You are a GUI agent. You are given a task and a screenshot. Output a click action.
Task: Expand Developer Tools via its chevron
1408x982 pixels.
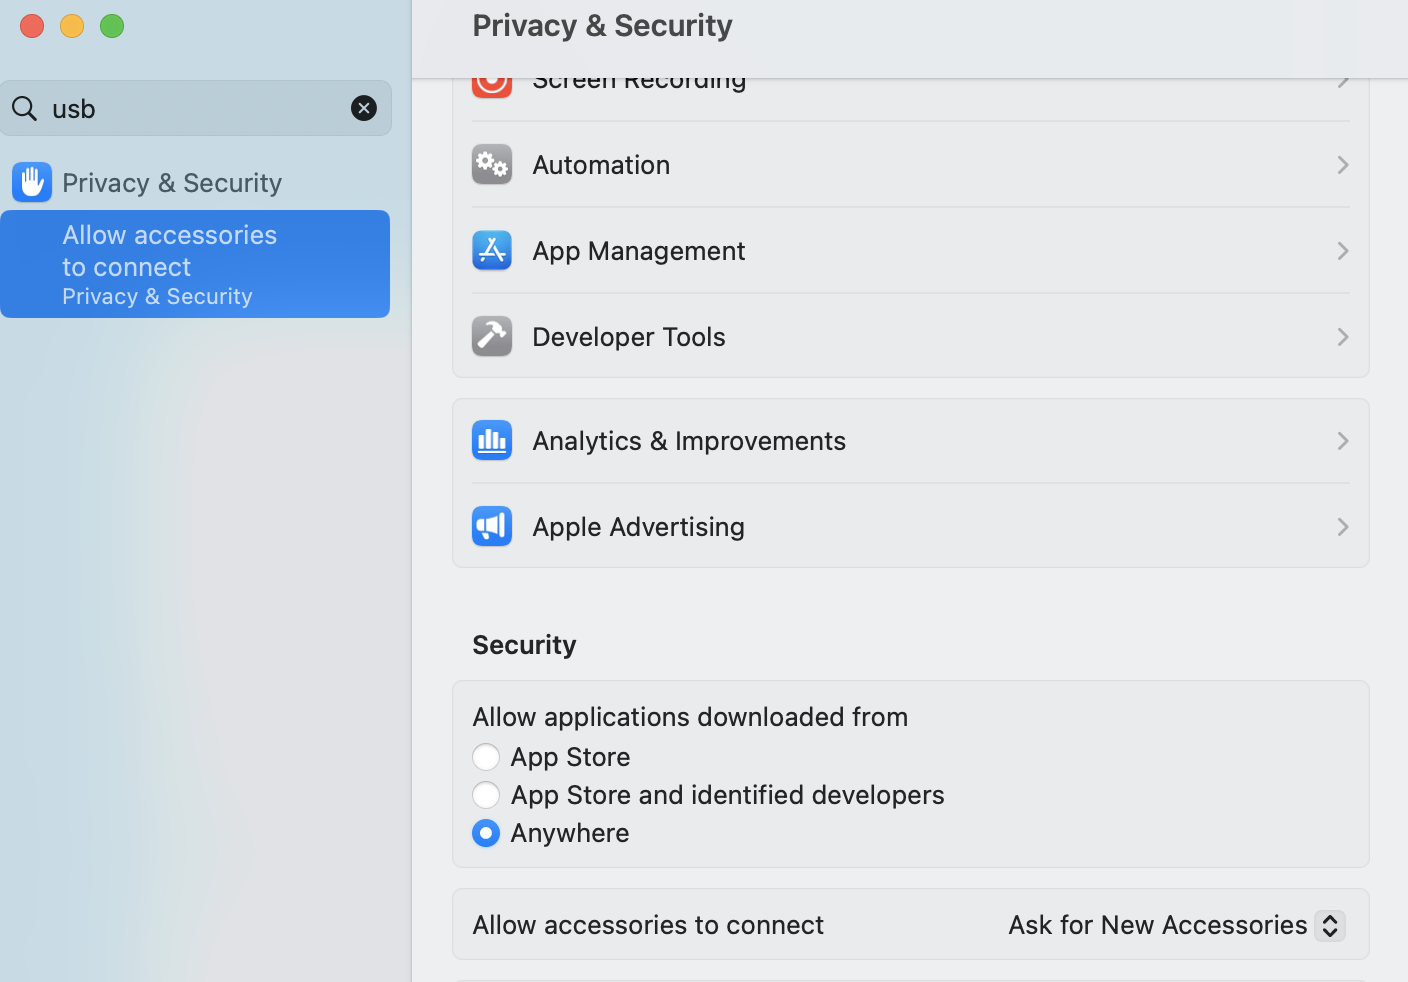[1342, 337]
